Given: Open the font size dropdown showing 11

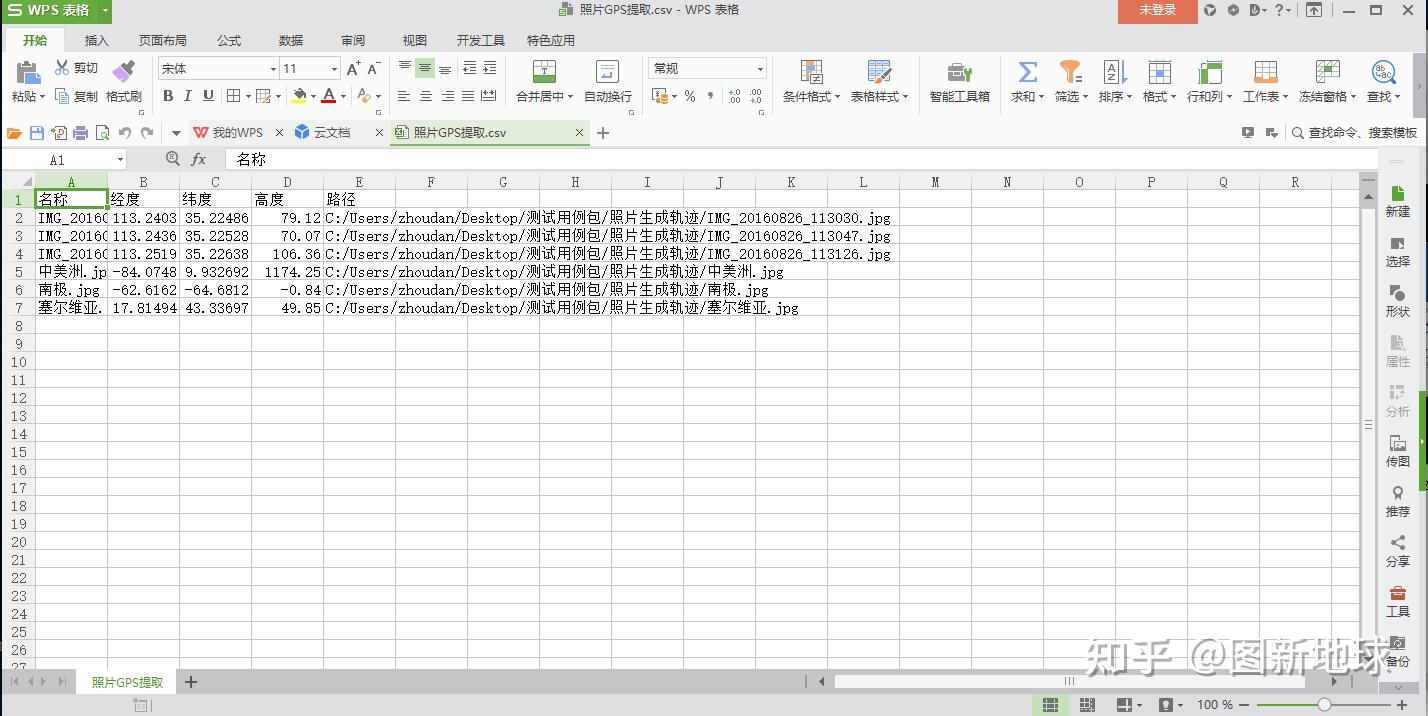Looking at the screenshot, I should pyautogui.click(x=334, y=69).
